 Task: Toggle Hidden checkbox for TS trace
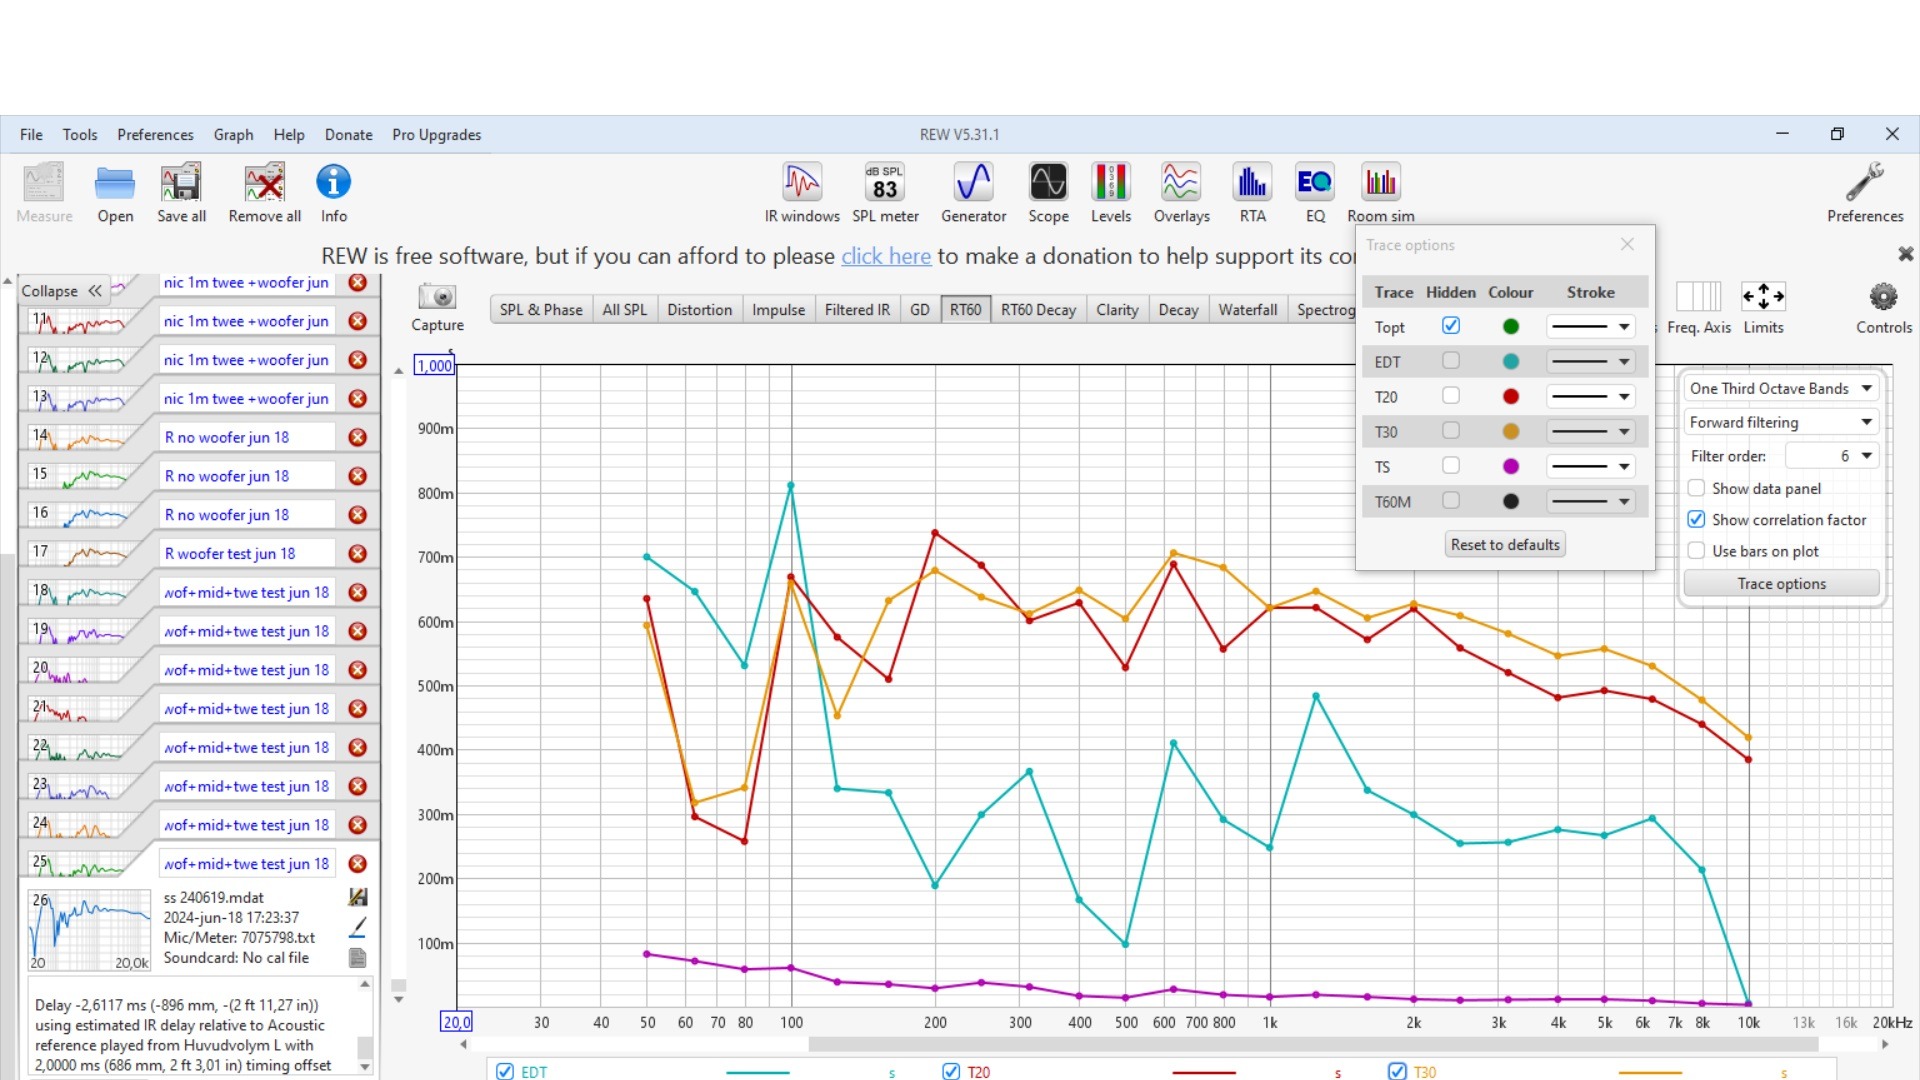tap(1451, 466)
